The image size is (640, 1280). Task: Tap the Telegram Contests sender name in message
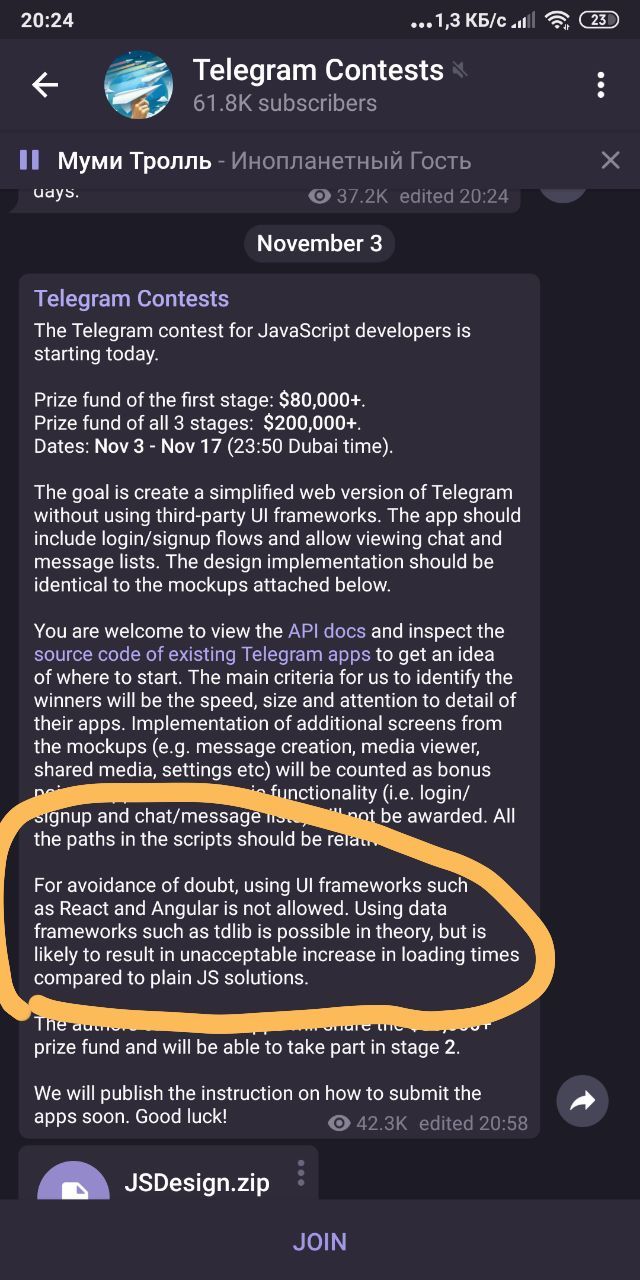tap(131, 299)
